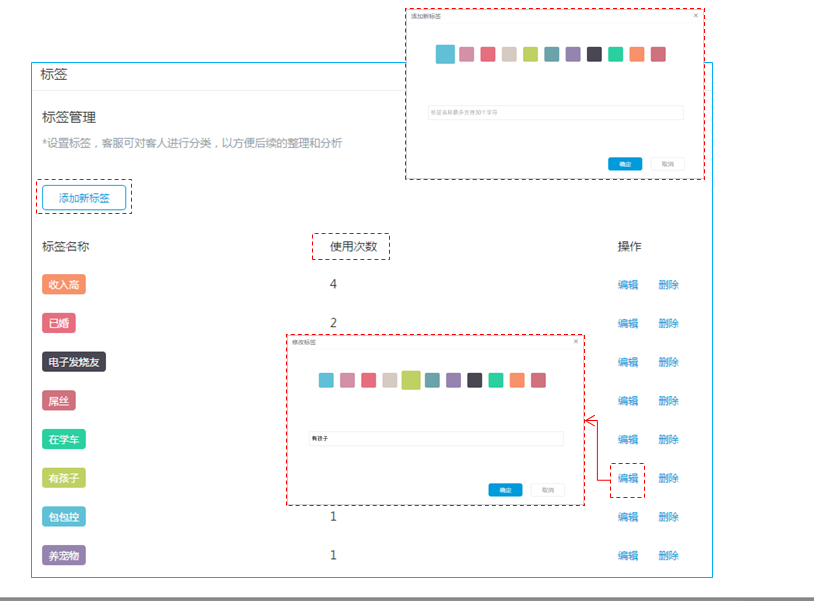Delete the 已婚 tag
814x601 pixels.
[668, 324]
